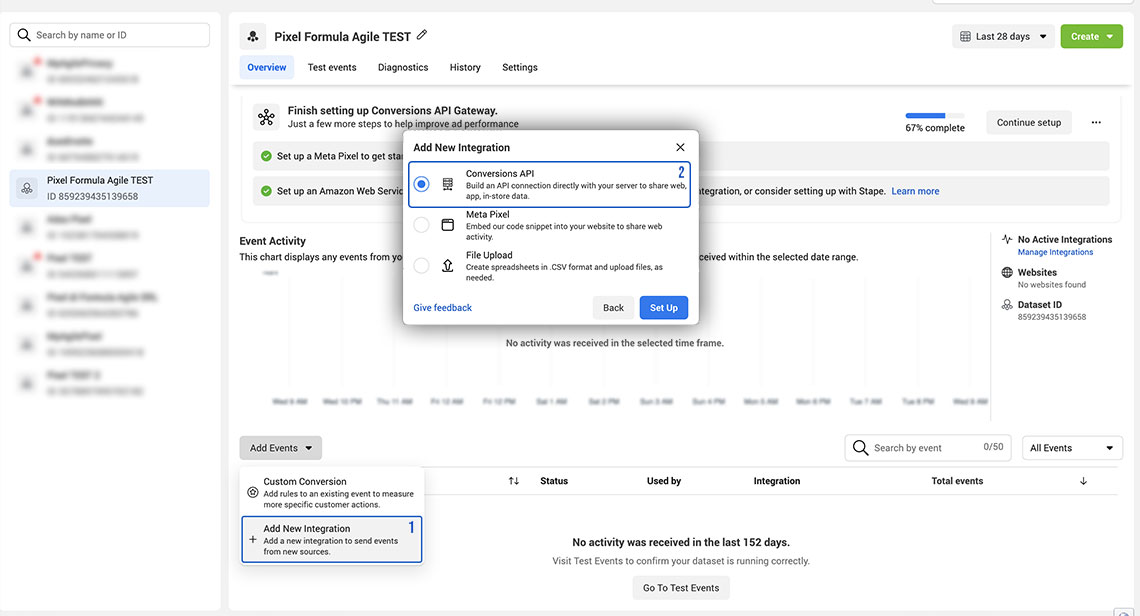Viewport: 1140px width, 616px height.
Task: Open the Diagnostics tab
Action: tap(403, 67)
